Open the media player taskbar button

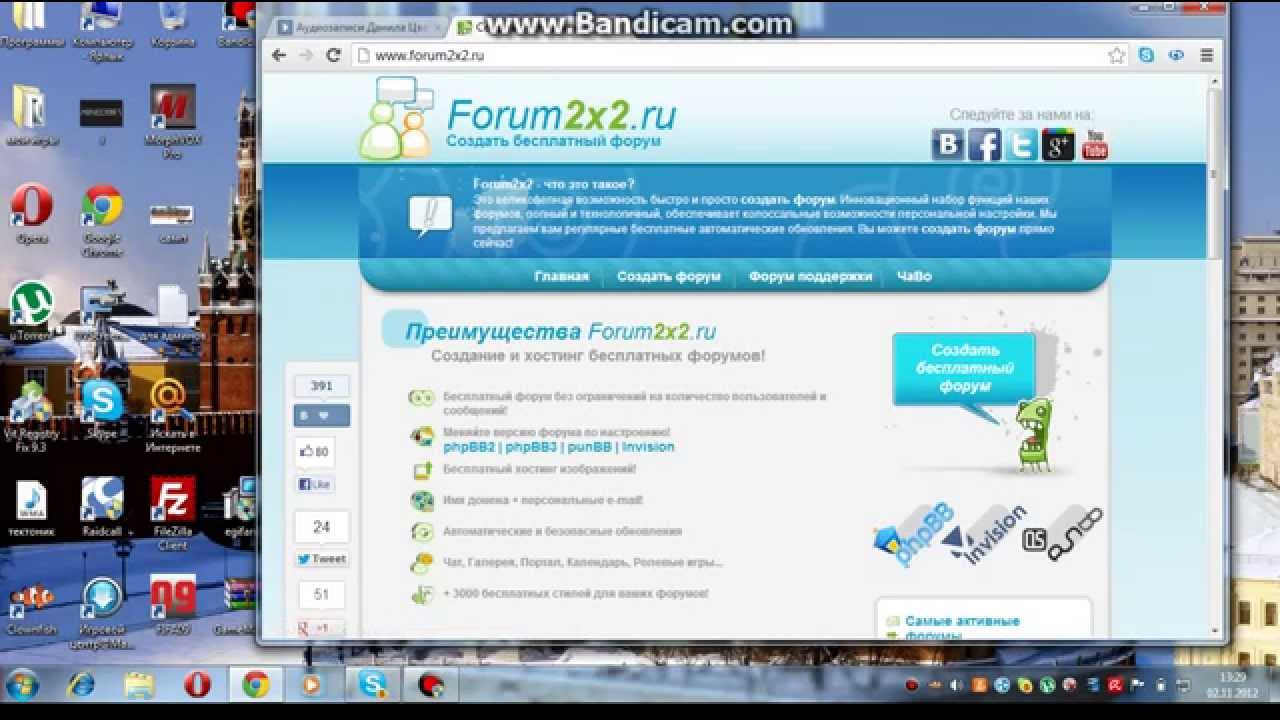click(x=313, y=685)
